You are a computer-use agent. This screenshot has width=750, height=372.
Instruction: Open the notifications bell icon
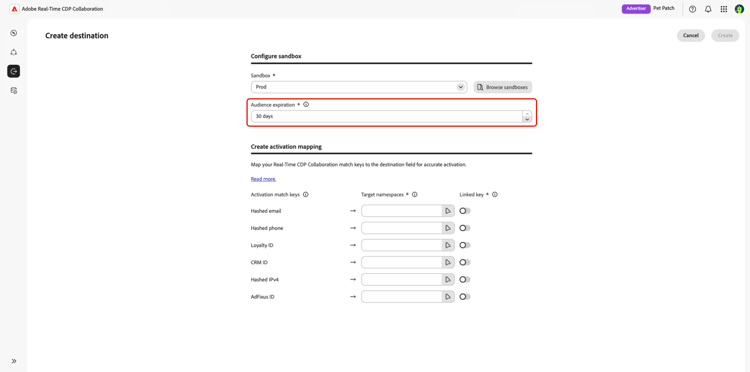[708, 9]
